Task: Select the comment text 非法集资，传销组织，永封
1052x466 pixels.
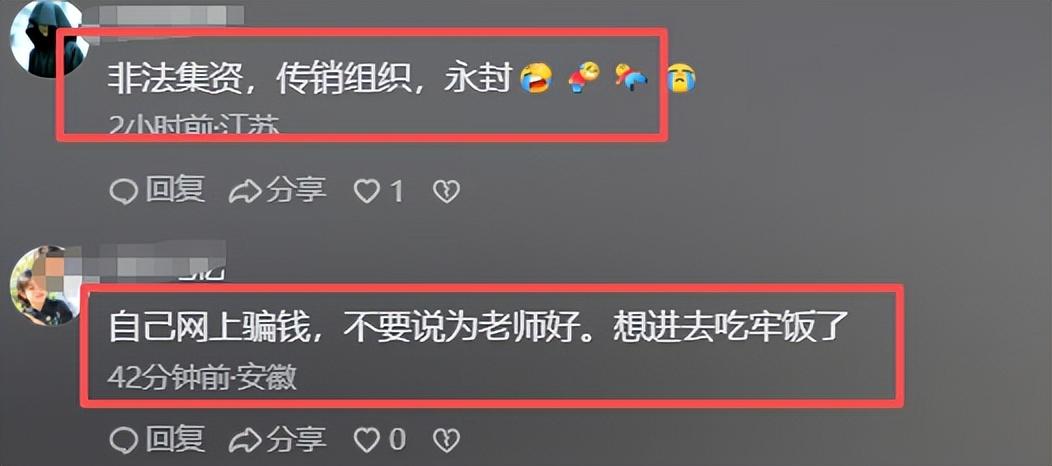Action: pos(310,80)
